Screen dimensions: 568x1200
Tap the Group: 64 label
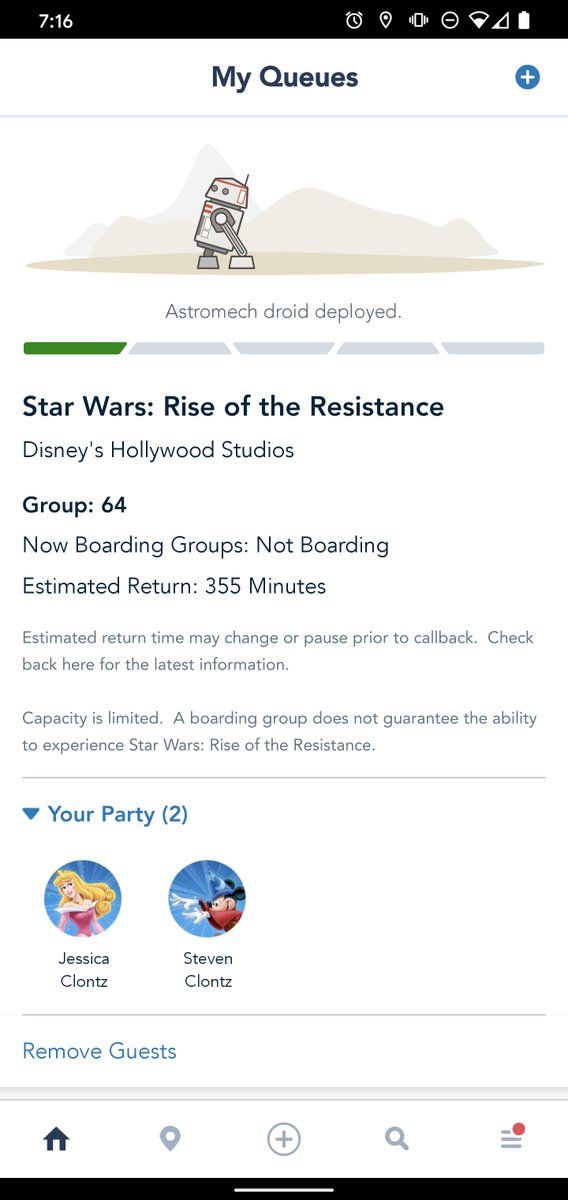(74, 505)
